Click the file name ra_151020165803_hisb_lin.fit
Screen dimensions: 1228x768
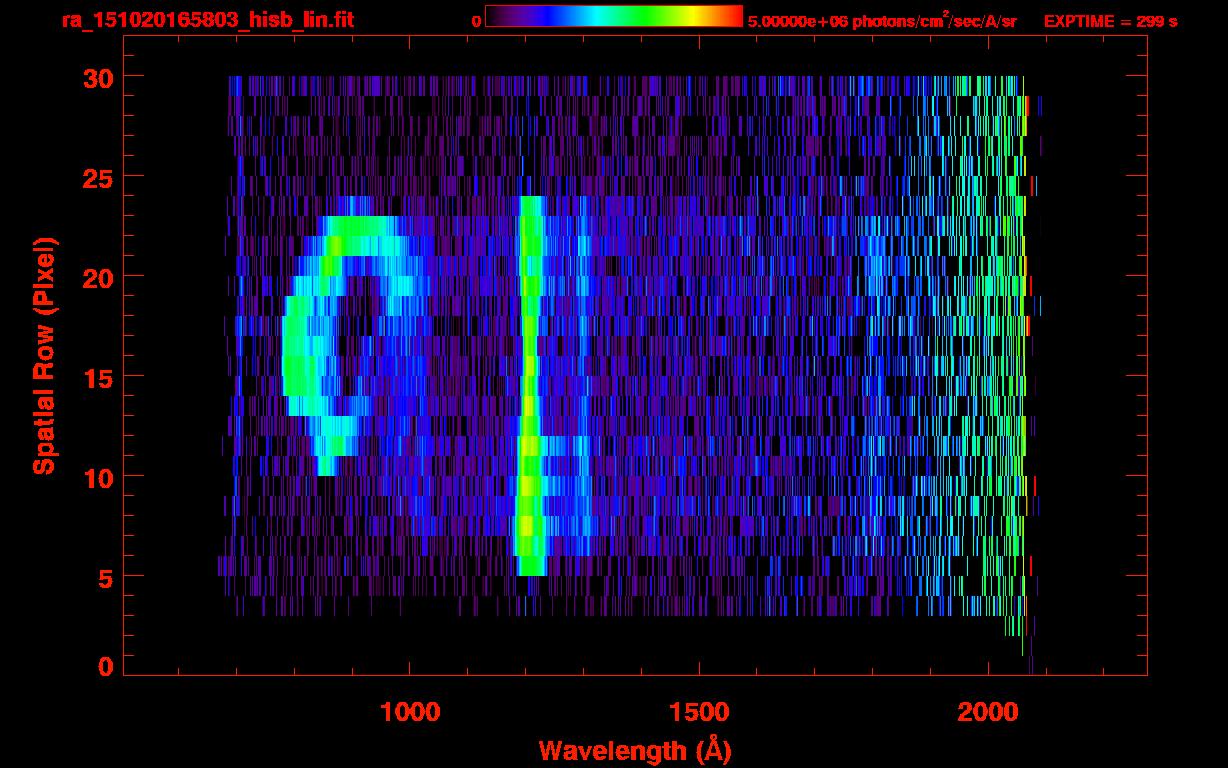point(207,20)
